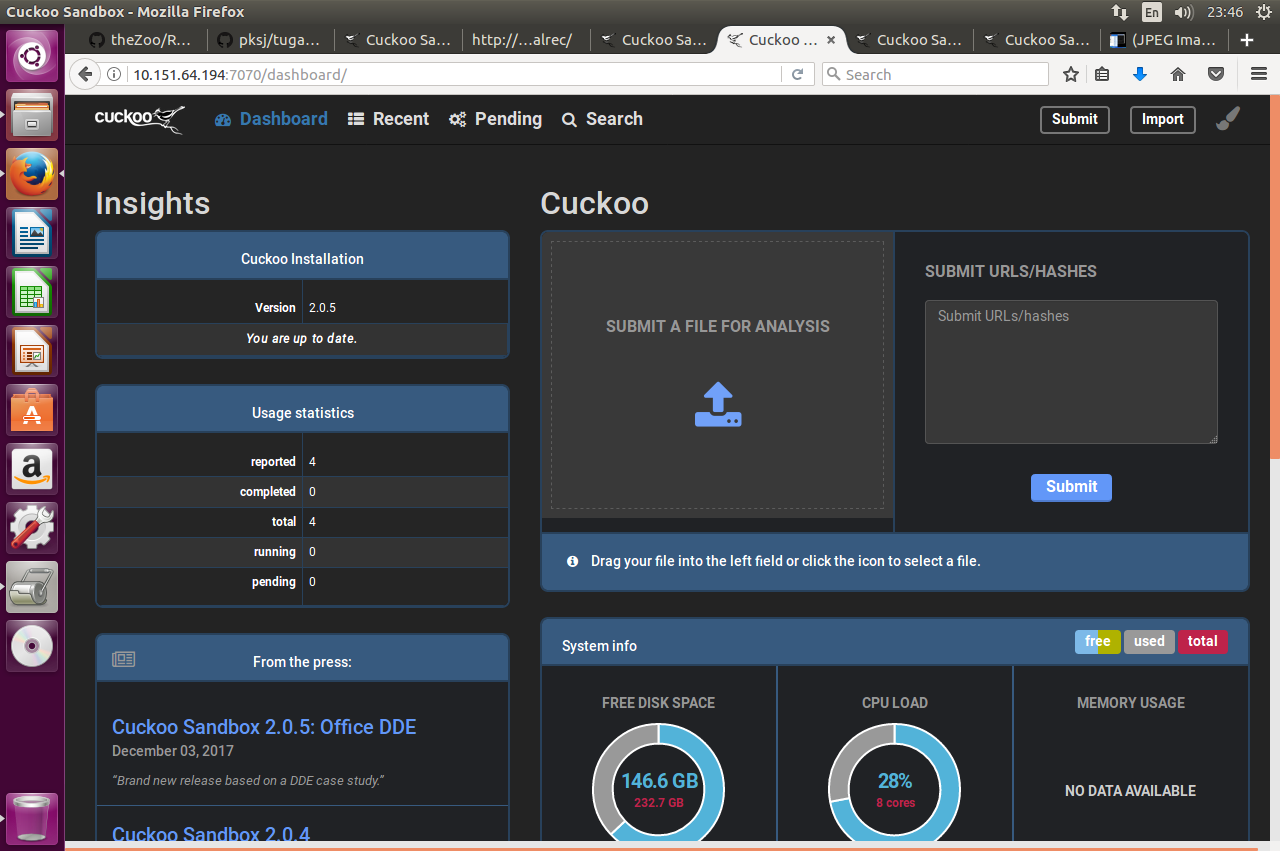Click Firefox bookmark star icon
Screen dimensions: 1280x851
pos(1071,74)
